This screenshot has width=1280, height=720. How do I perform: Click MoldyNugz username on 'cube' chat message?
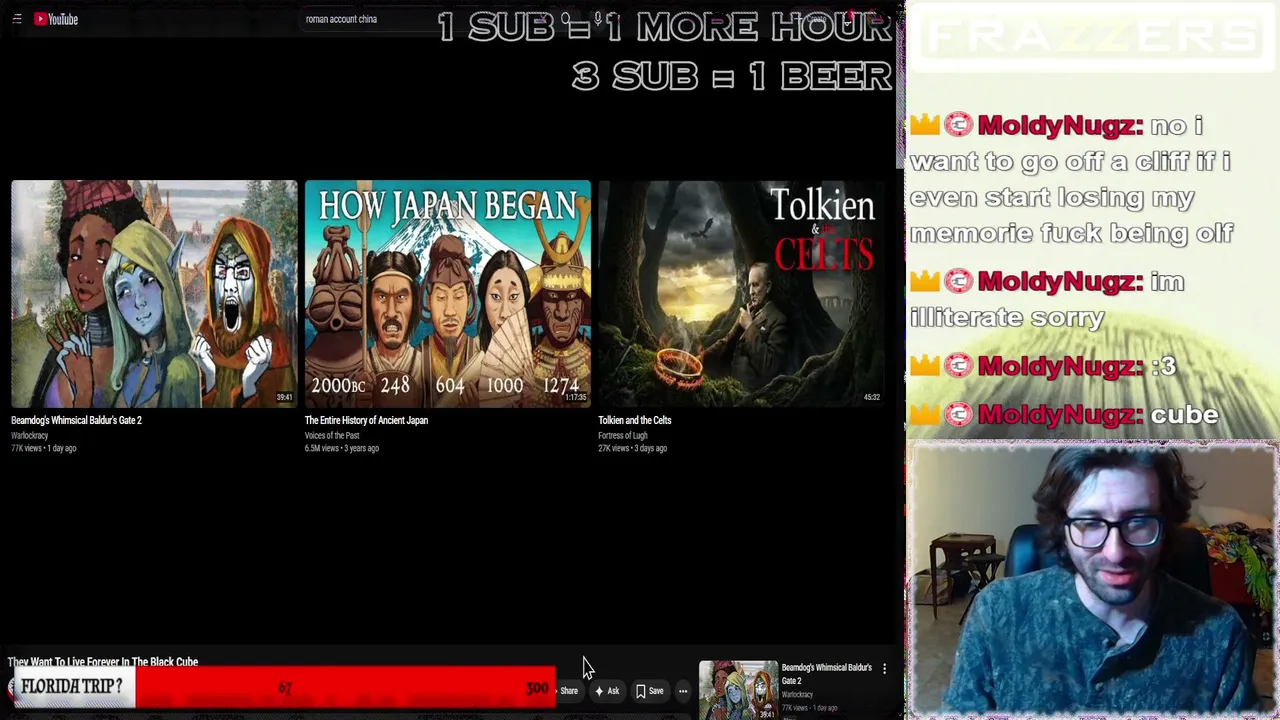tap(1061, 415)
